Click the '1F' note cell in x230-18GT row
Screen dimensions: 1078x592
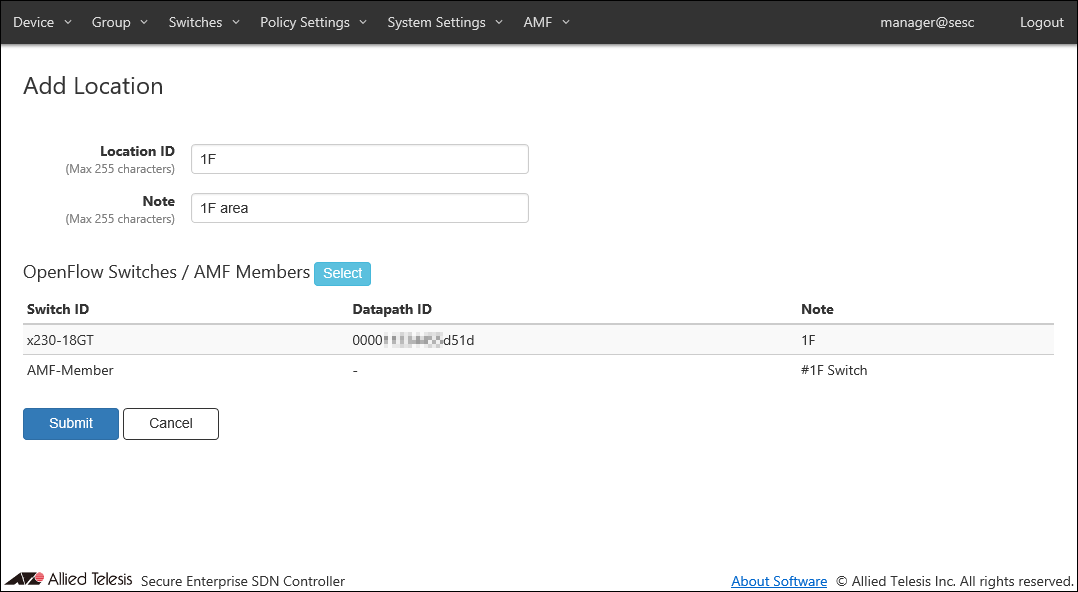[808, 340]
